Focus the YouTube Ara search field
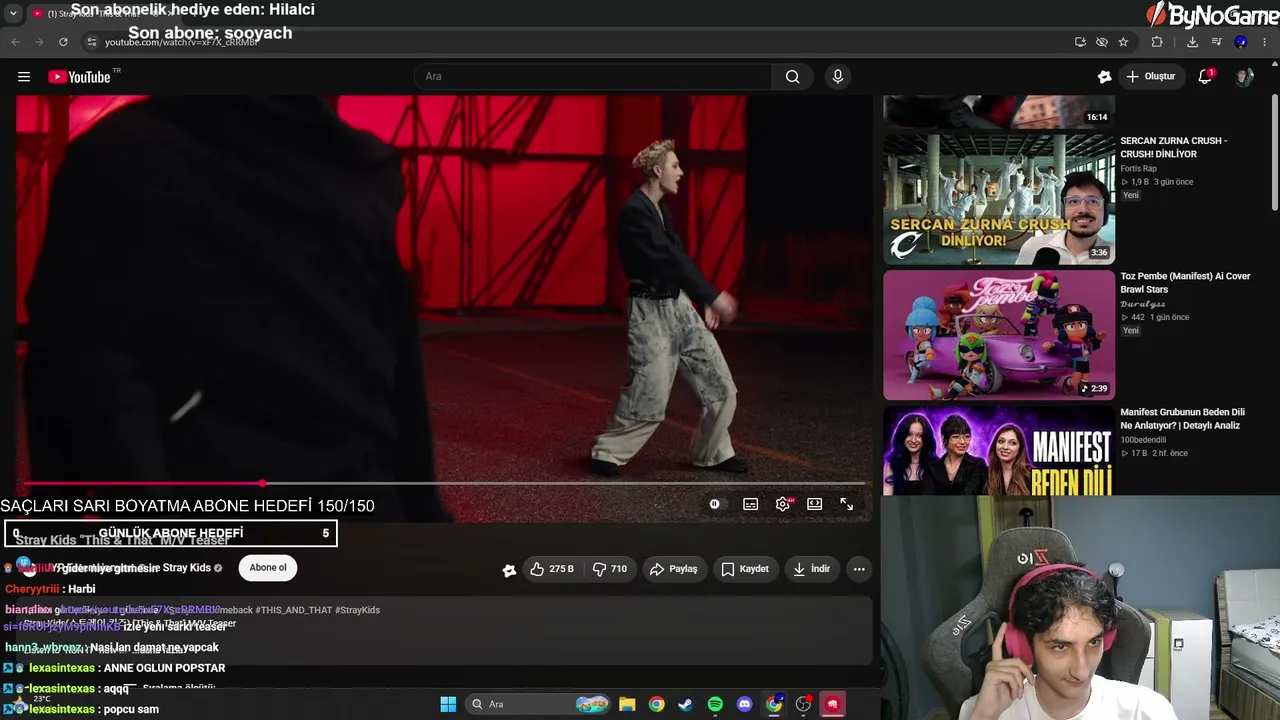Viewport: 1280px width, 720px height. pyautogui.click(x=593, y=77)
